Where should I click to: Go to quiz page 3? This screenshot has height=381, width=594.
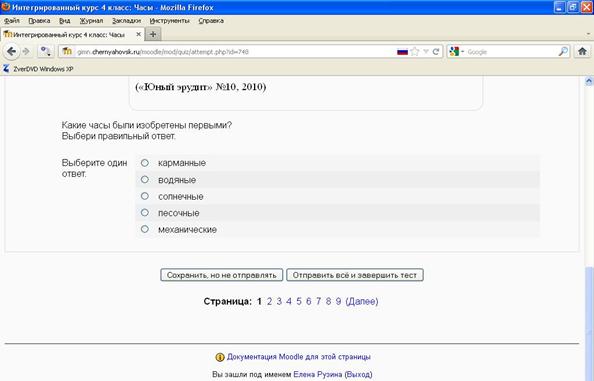click(279, 301)
